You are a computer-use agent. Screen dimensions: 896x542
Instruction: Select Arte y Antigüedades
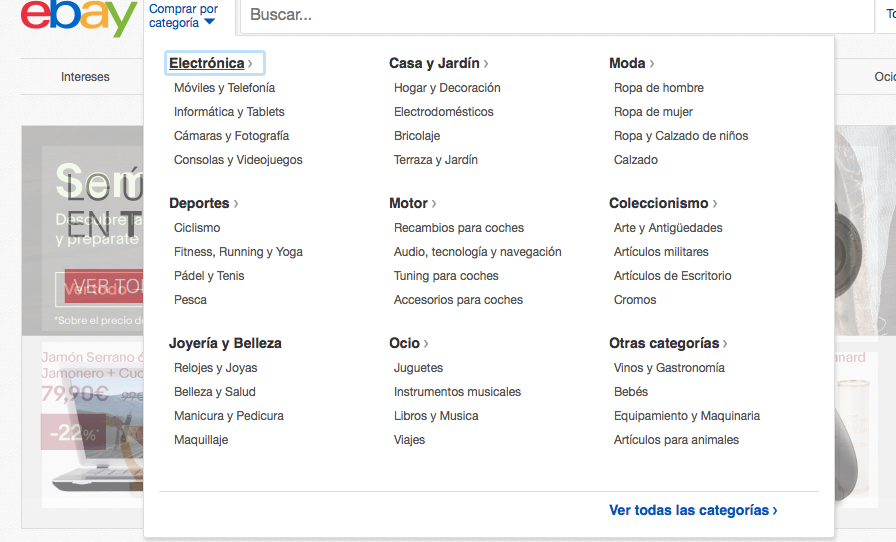point(668,228)
